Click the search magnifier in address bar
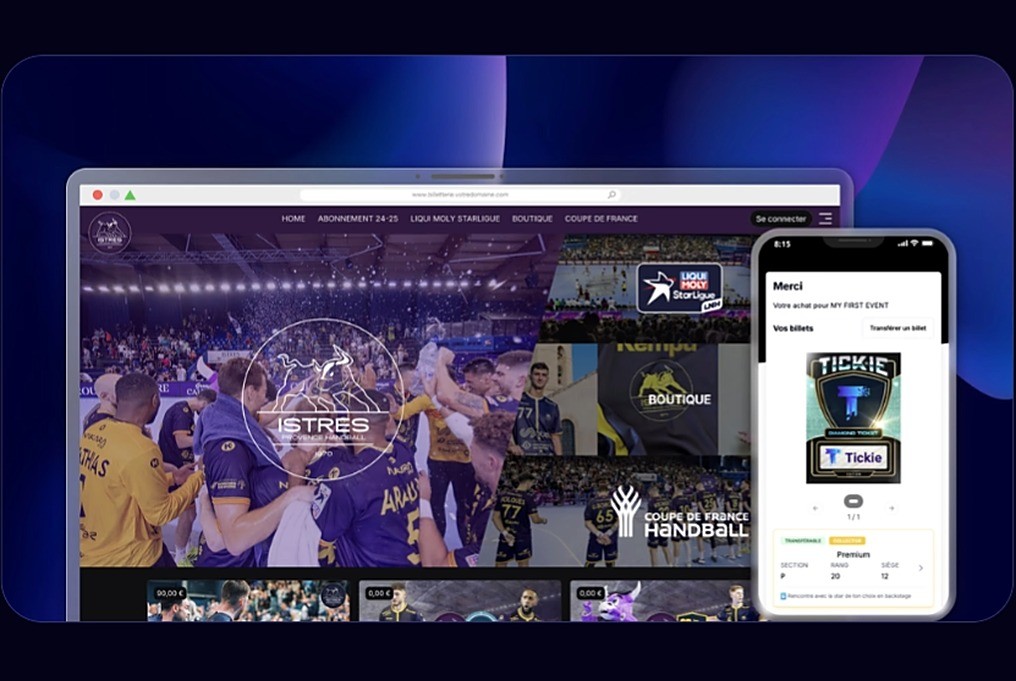This screenshot has width=1016, height=681. (611, 194)
